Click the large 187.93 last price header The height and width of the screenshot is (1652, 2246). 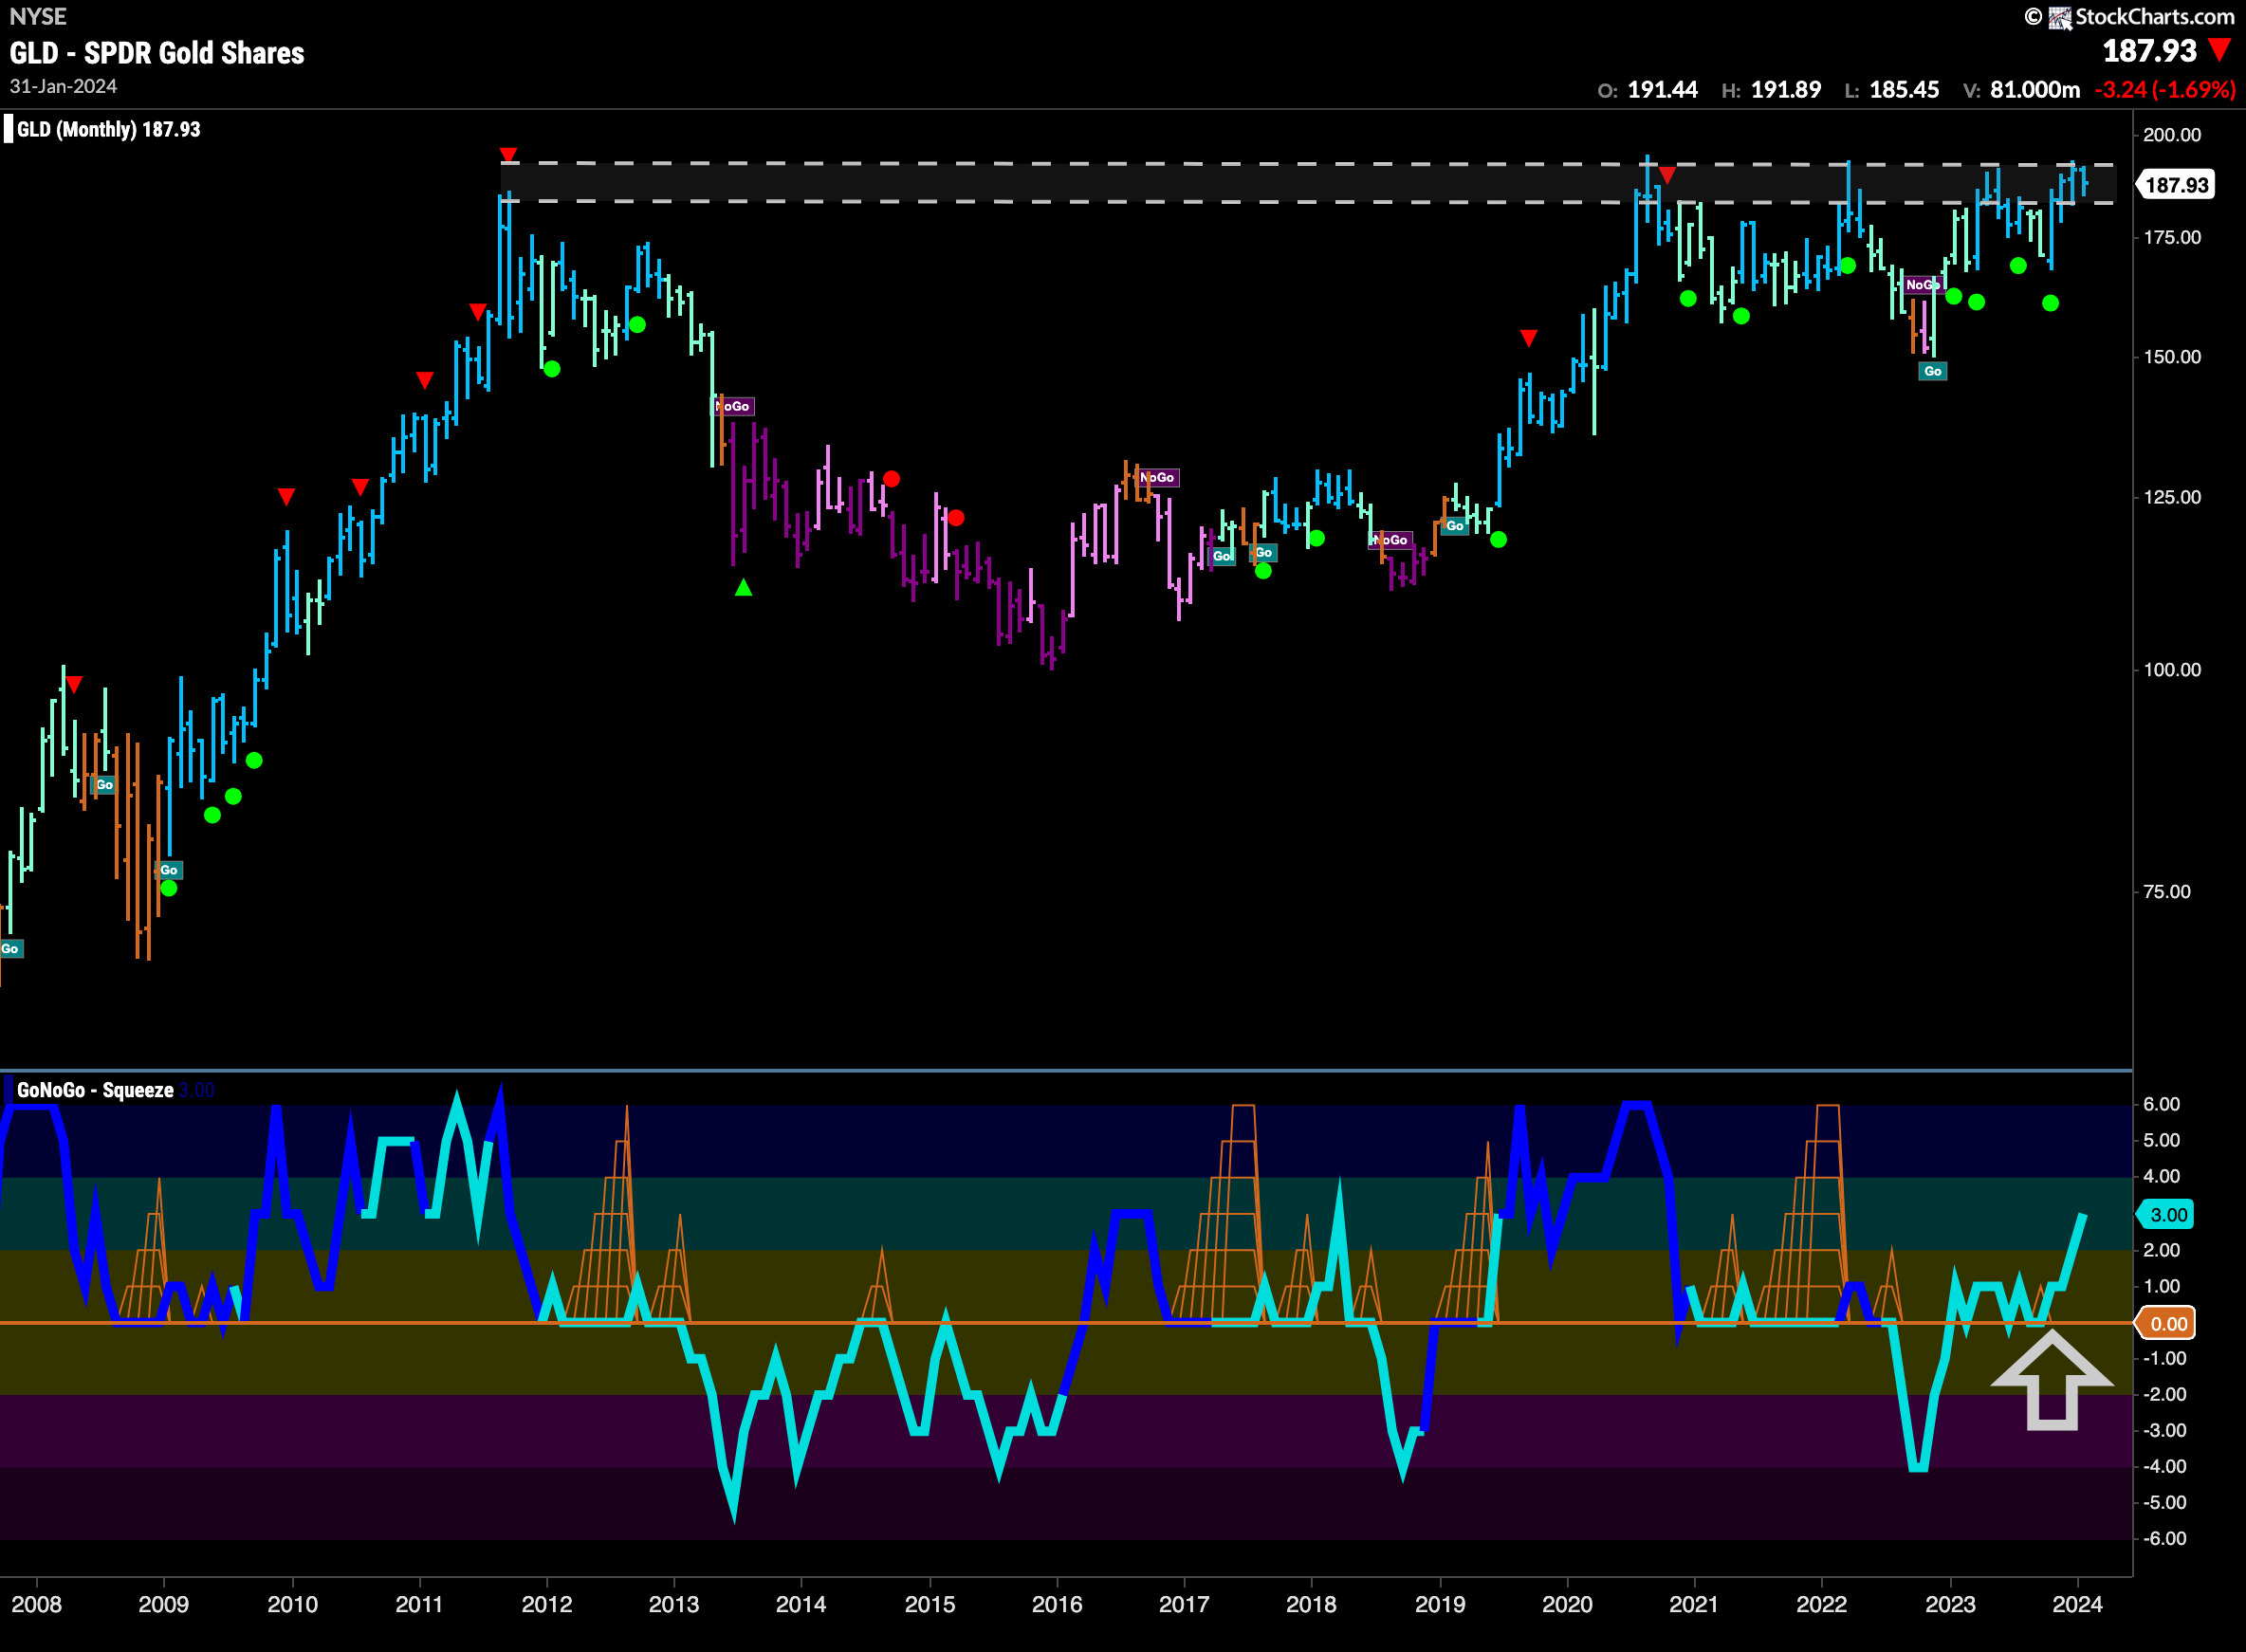2149,51
